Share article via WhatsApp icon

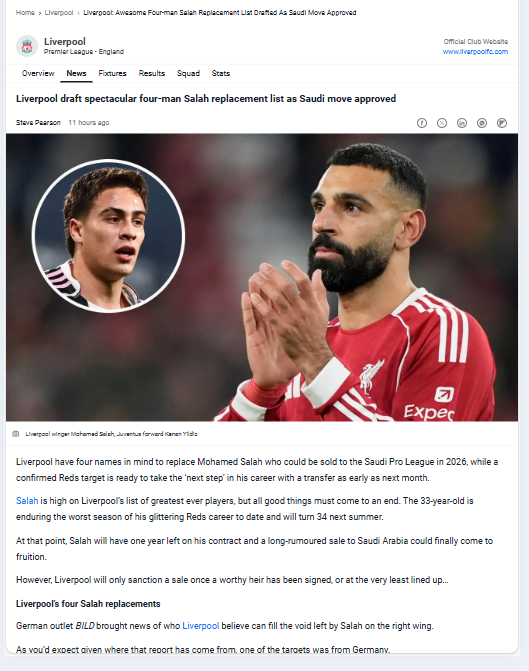point(482,123)
